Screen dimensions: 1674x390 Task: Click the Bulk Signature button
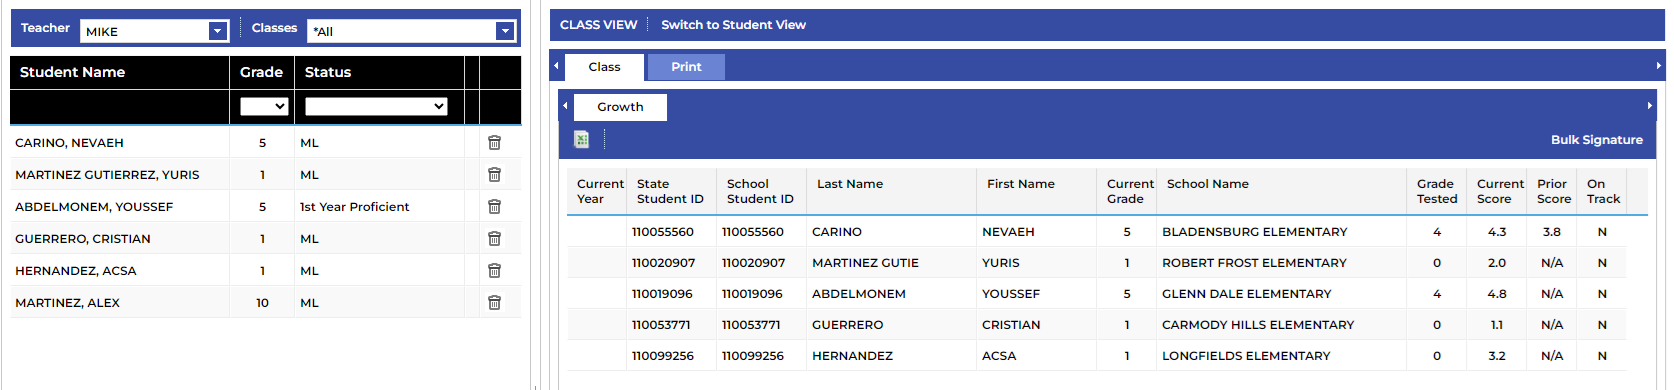point(1597,140)
